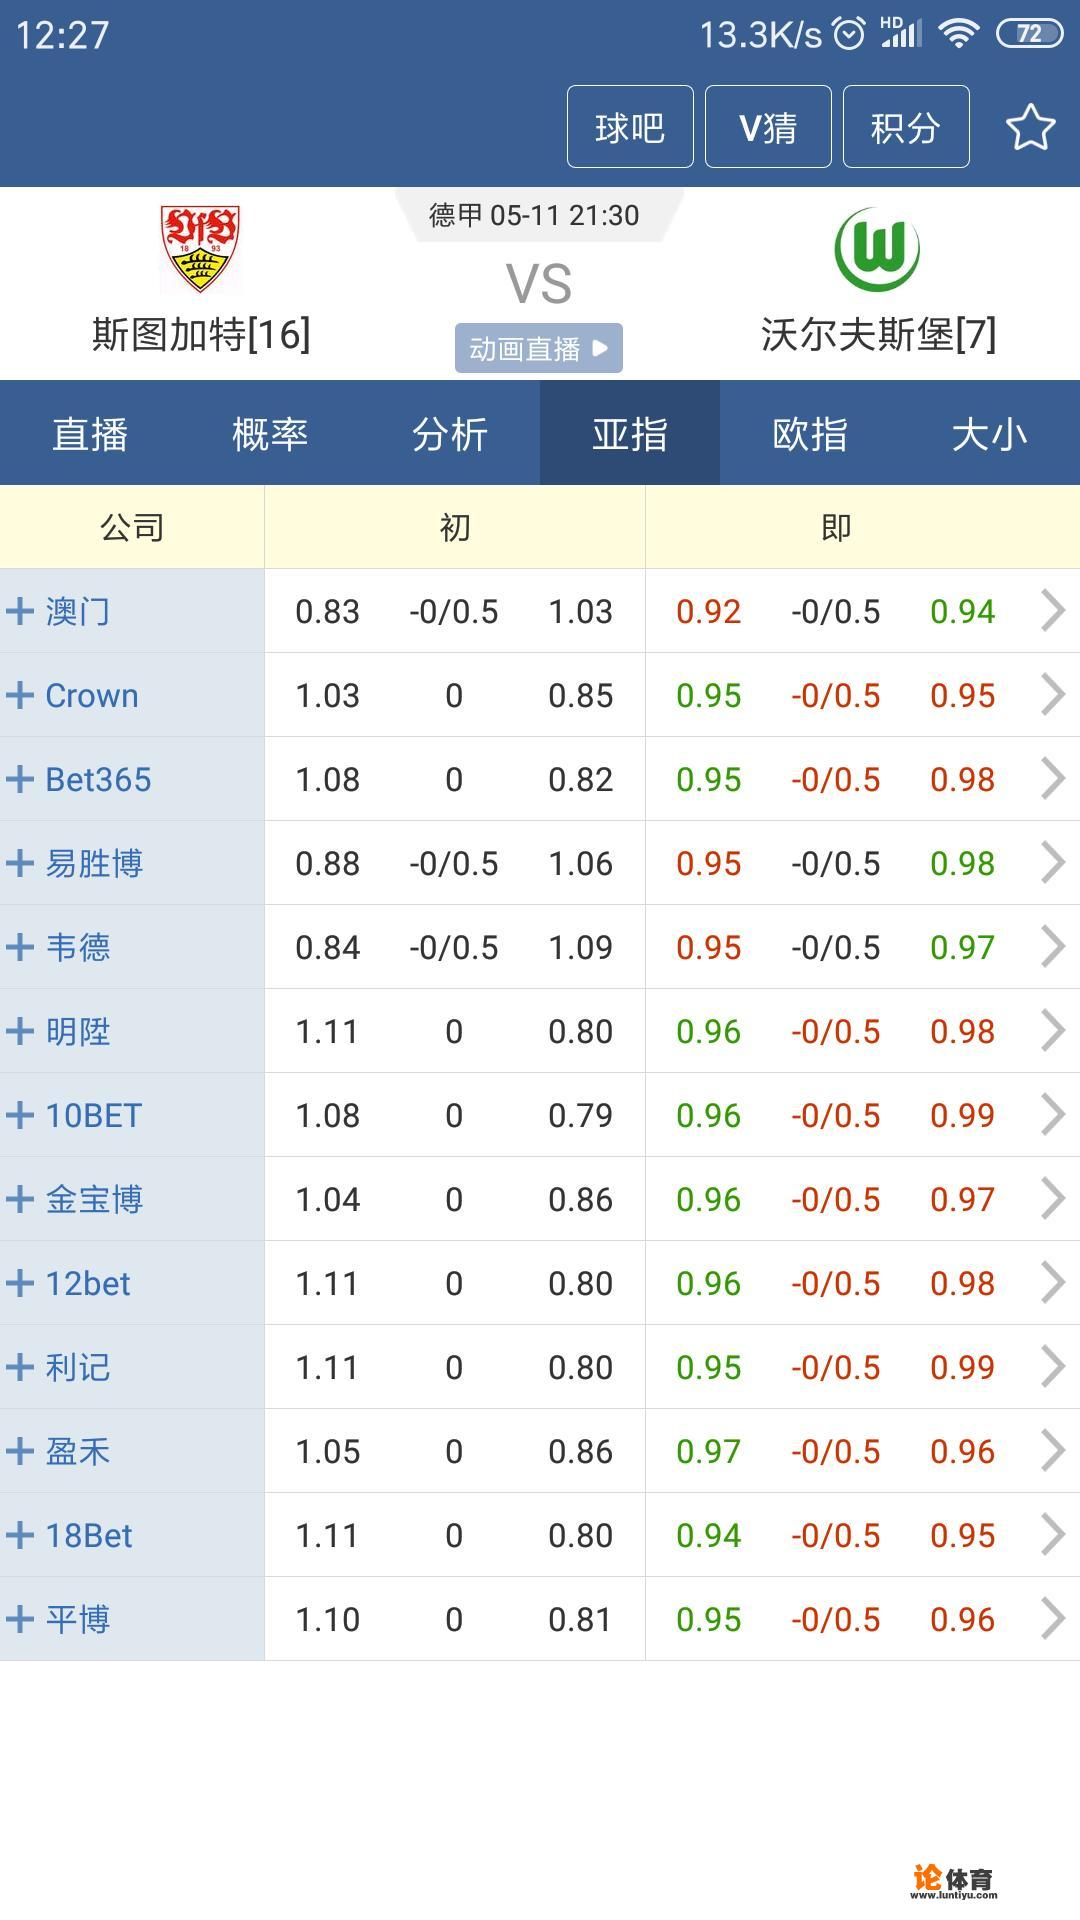Tap the 斯图加特[16] team name
Viewport: 1080px width, 1920px height.
tap(201, 334)
